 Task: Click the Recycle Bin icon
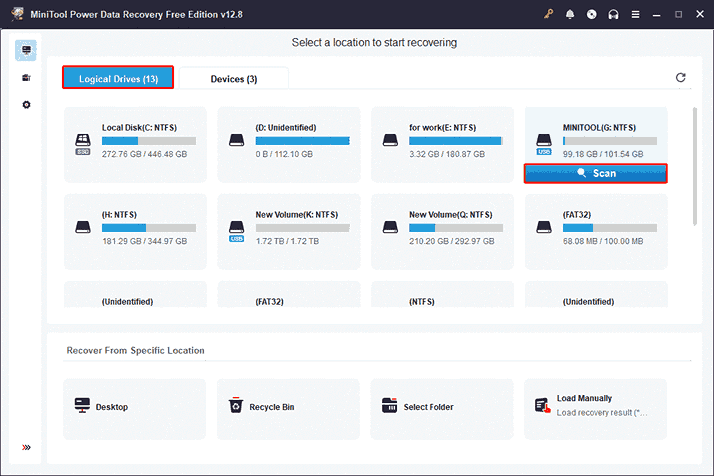point(235,405)
